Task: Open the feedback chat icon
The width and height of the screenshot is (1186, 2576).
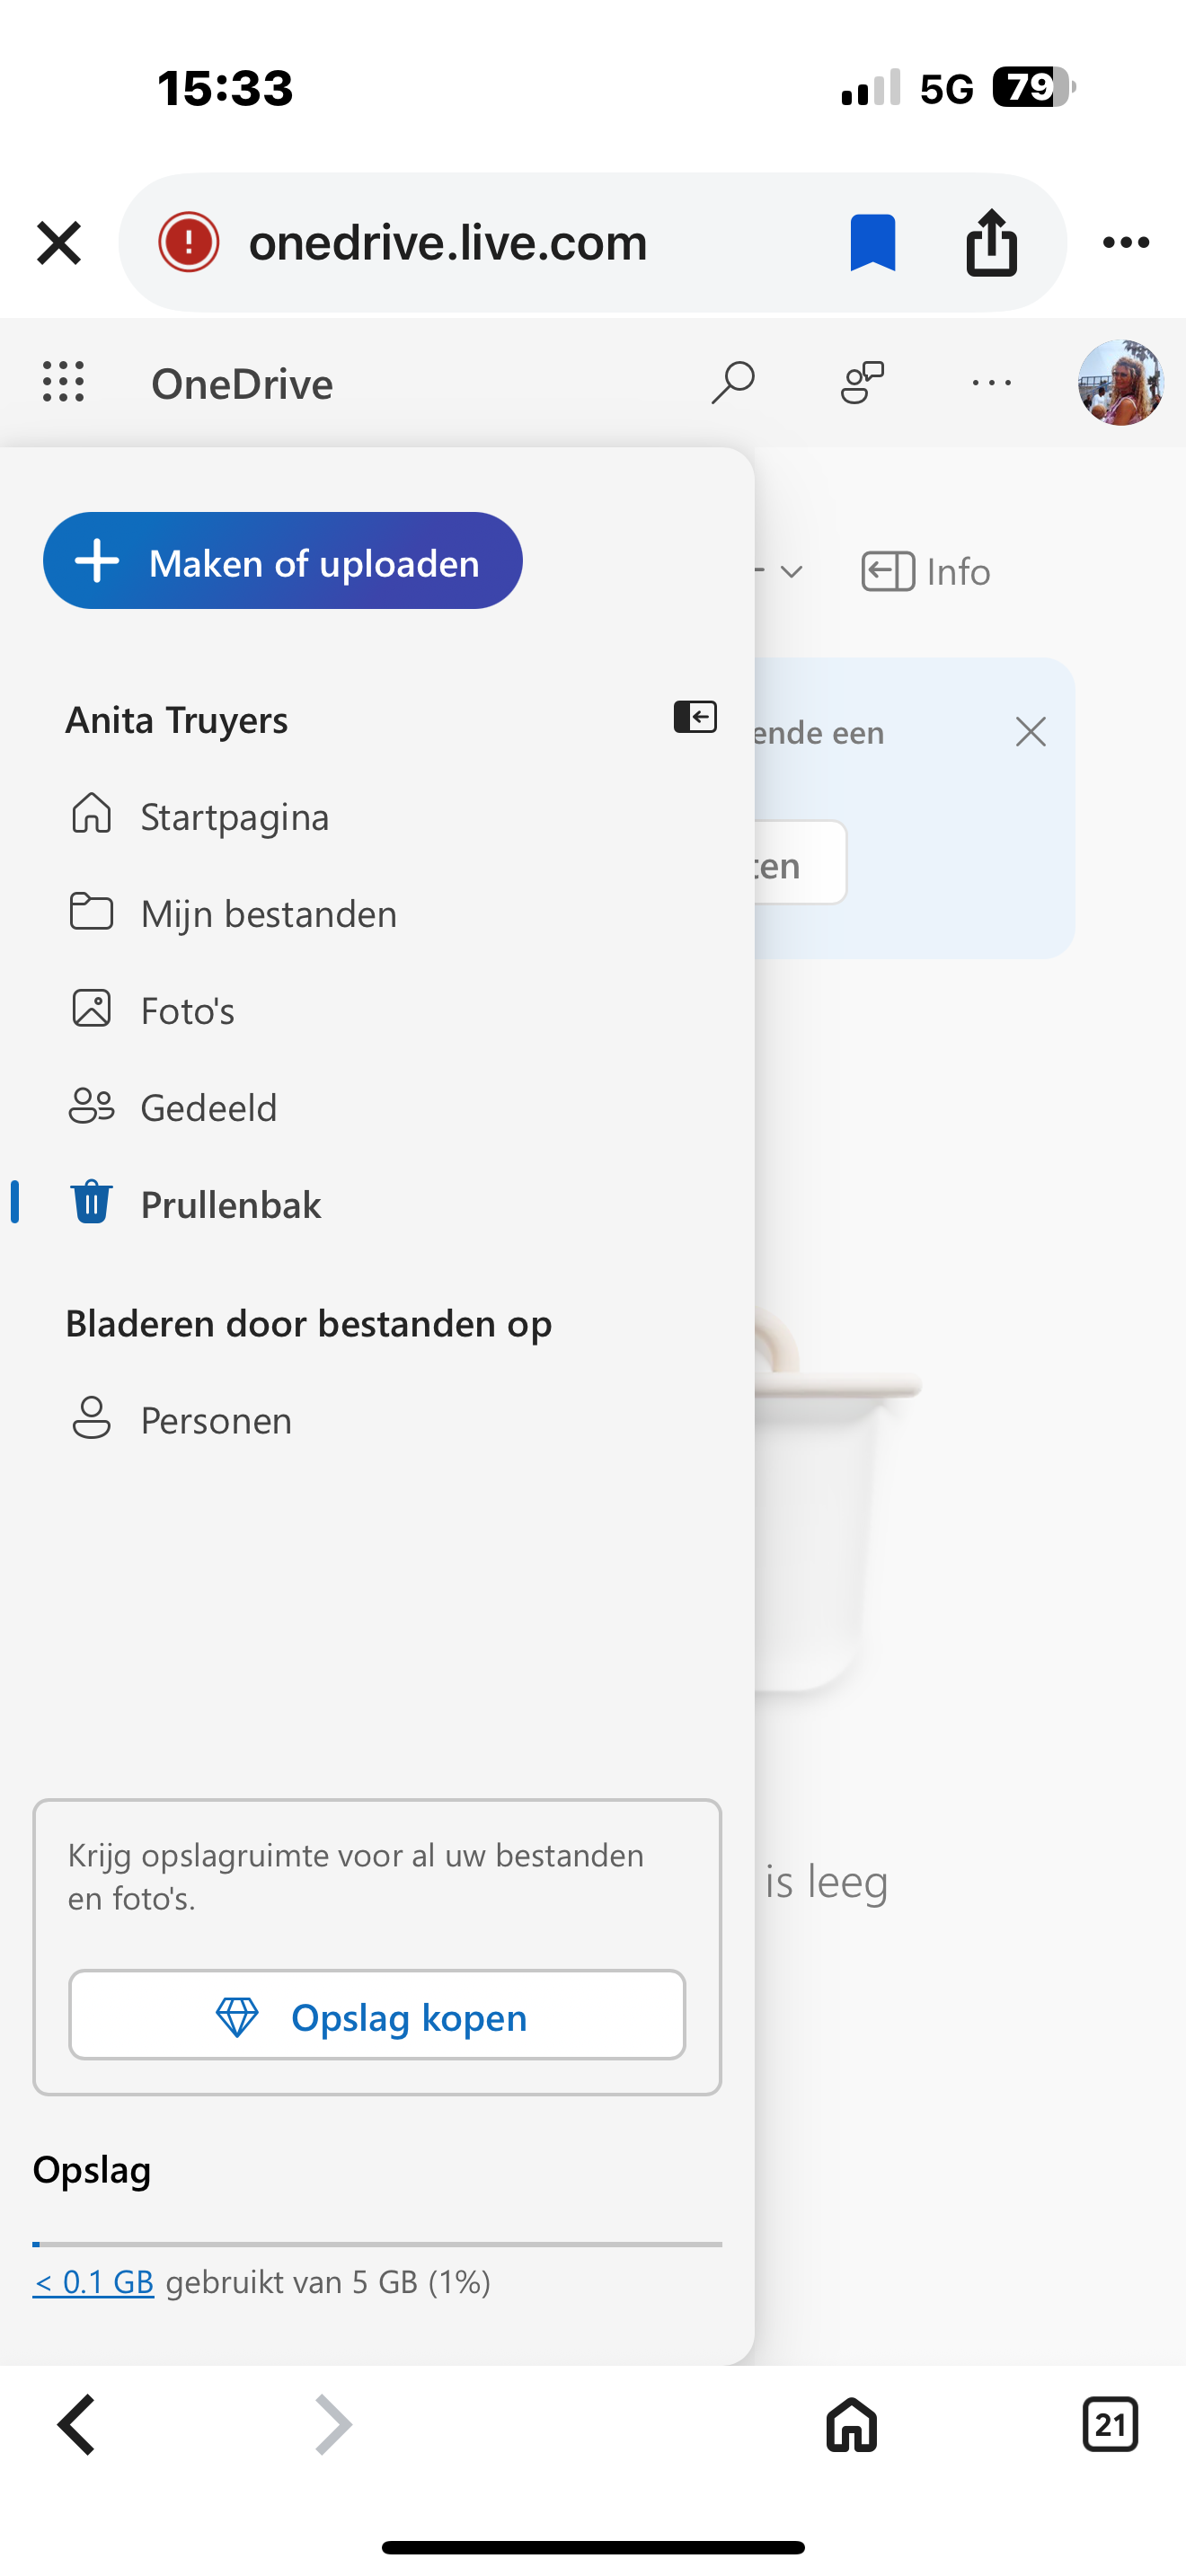Action: [862, 382]
